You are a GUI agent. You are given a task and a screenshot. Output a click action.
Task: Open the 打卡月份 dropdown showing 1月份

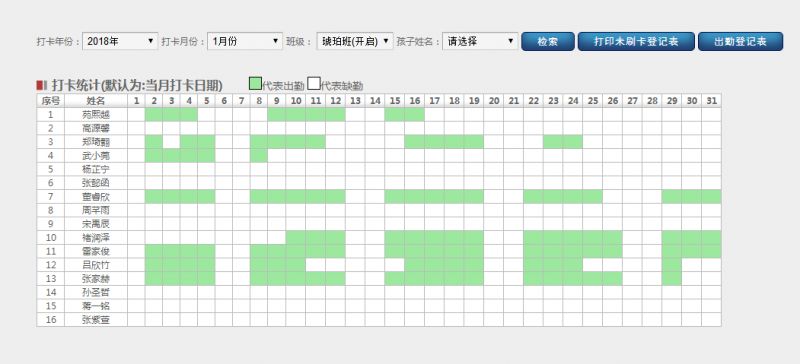(x=245, y=41)
